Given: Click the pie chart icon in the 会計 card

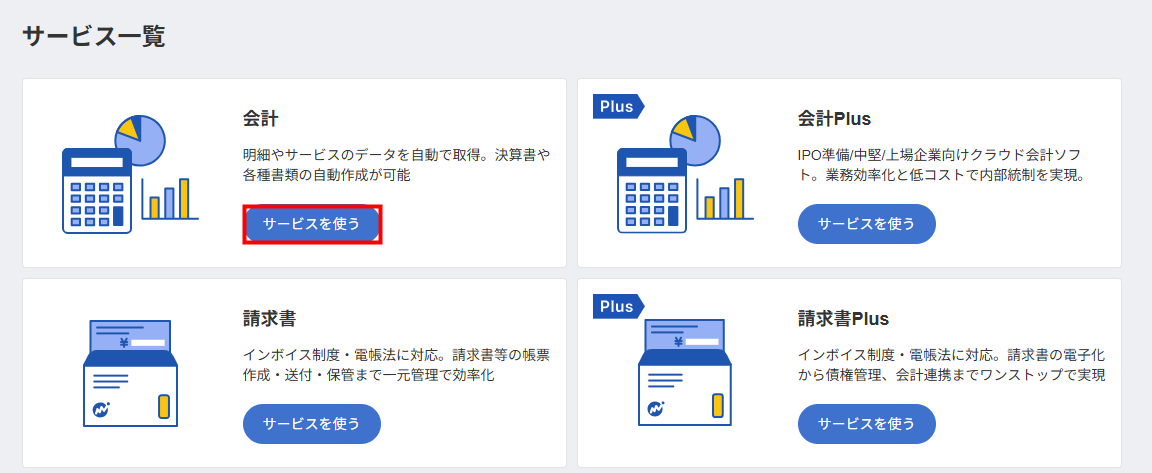Looking at the screenshot, I should tap(141, 139).
